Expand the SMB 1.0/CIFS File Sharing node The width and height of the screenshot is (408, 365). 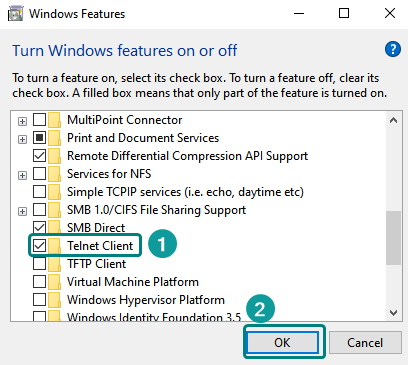point(22,211)
